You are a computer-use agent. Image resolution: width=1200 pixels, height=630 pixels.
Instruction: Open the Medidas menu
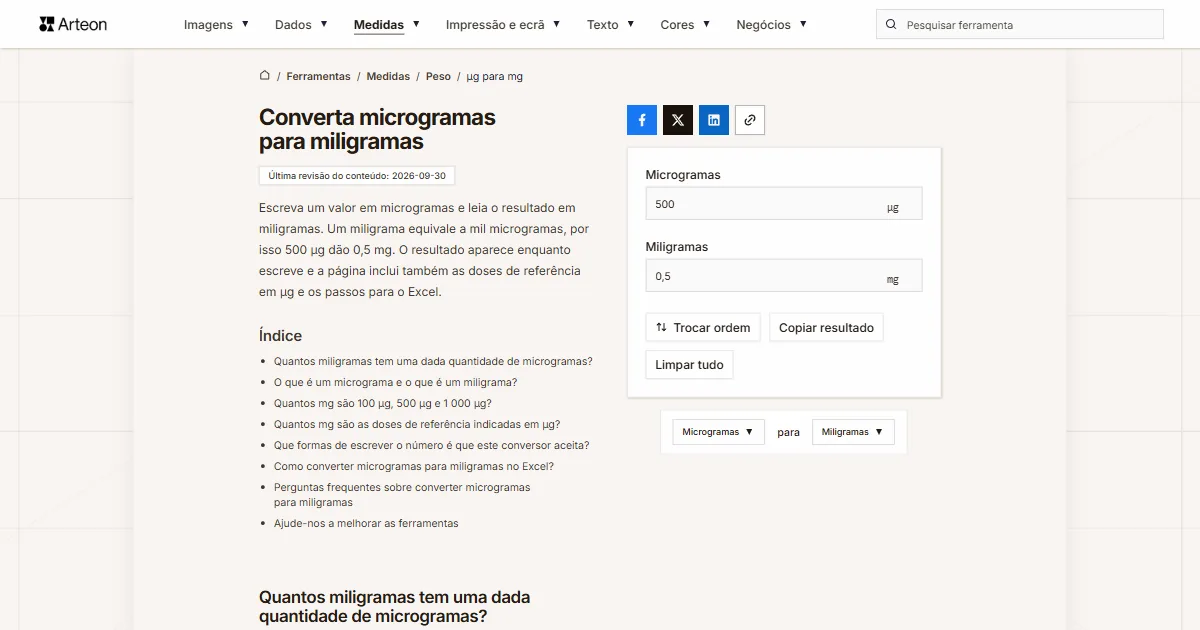(387, 24)
